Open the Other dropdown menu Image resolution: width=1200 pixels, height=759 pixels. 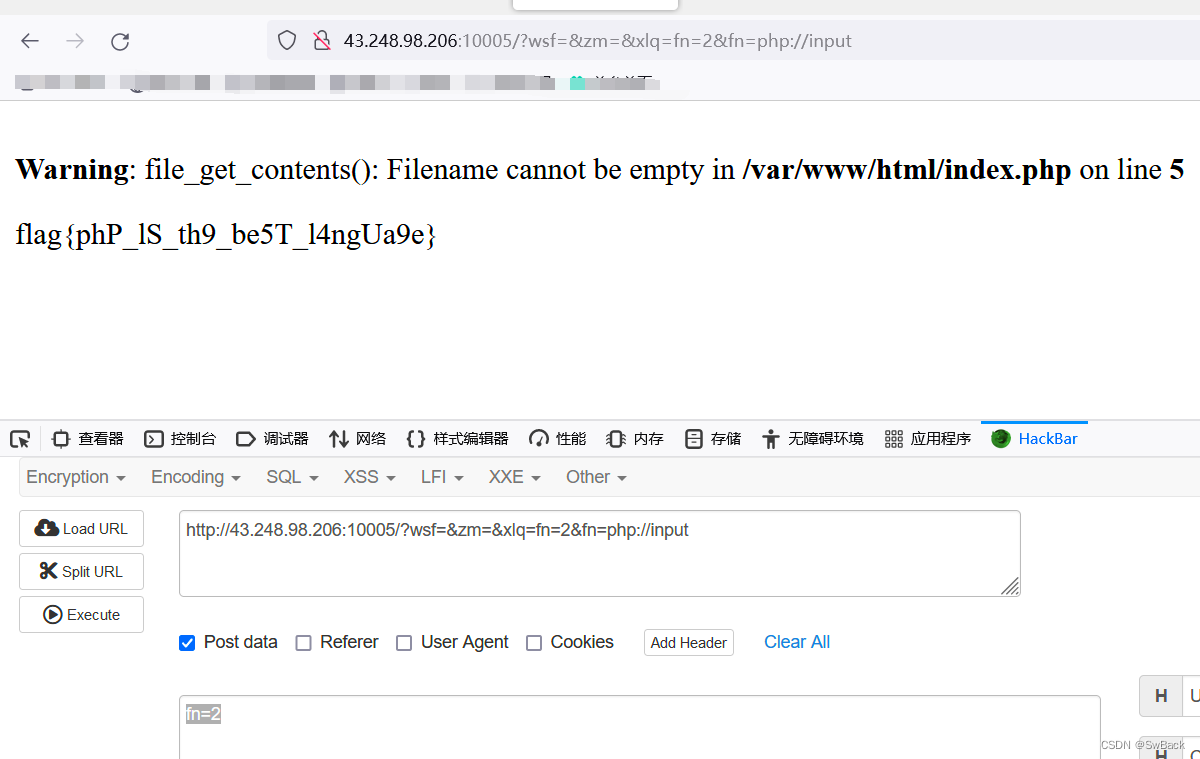596,477
